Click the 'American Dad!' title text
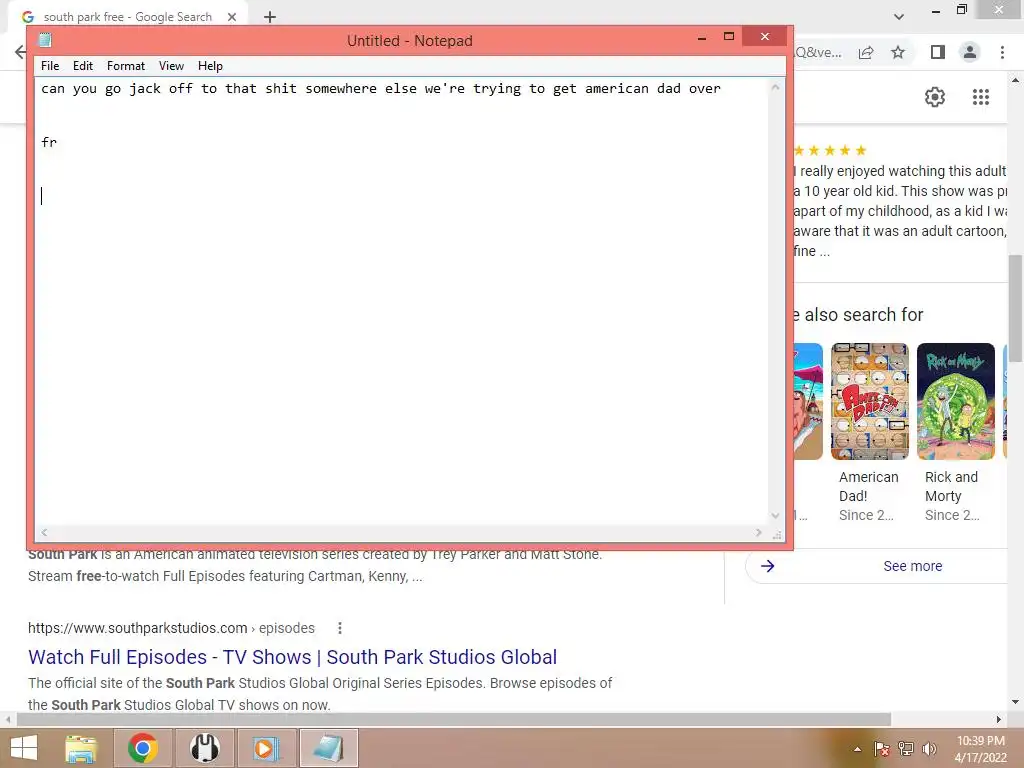 (869, 487)
